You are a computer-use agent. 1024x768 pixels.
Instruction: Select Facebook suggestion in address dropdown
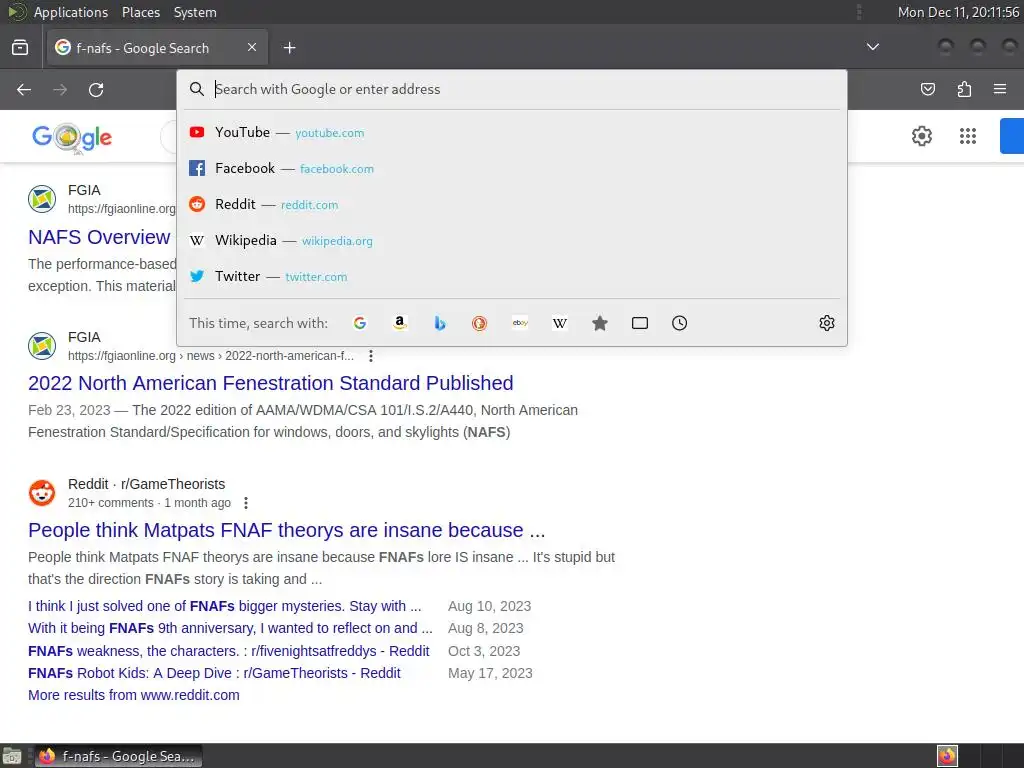512,168
